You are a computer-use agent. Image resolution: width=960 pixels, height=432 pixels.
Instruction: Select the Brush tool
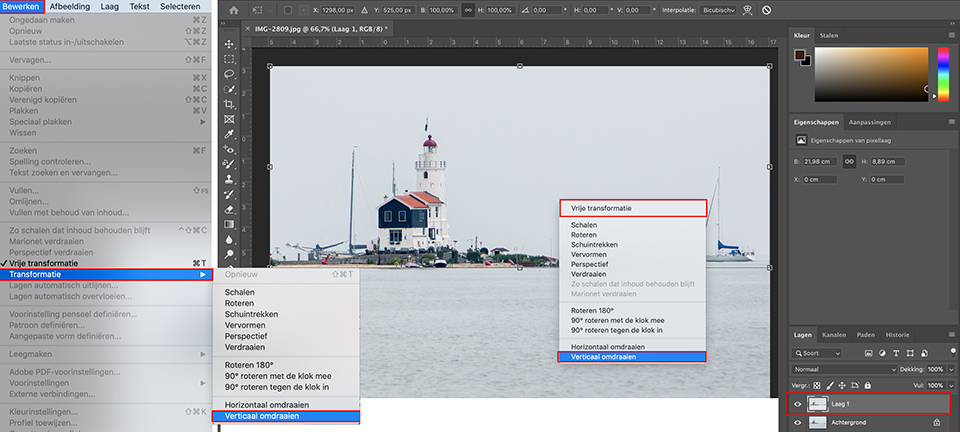point(229,164)
